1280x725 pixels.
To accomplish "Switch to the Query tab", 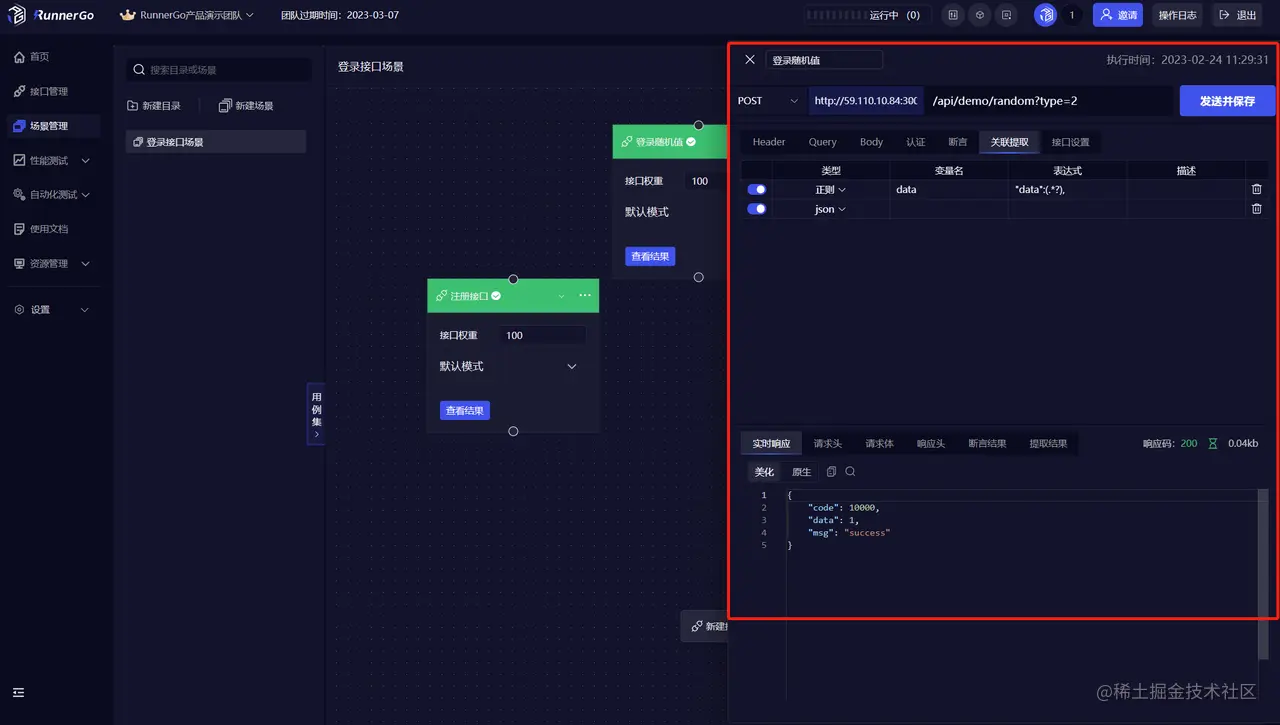I will [823, 142].
